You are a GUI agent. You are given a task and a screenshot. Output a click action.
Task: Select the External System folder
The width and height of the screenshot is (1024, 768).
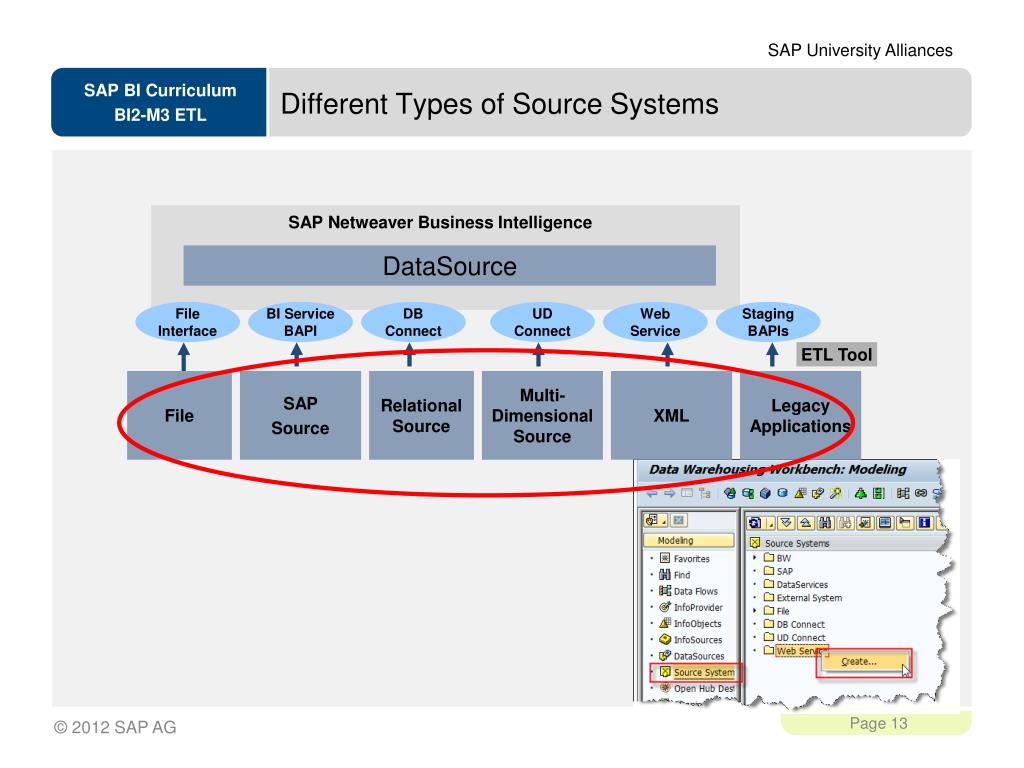tap(803, 598)
